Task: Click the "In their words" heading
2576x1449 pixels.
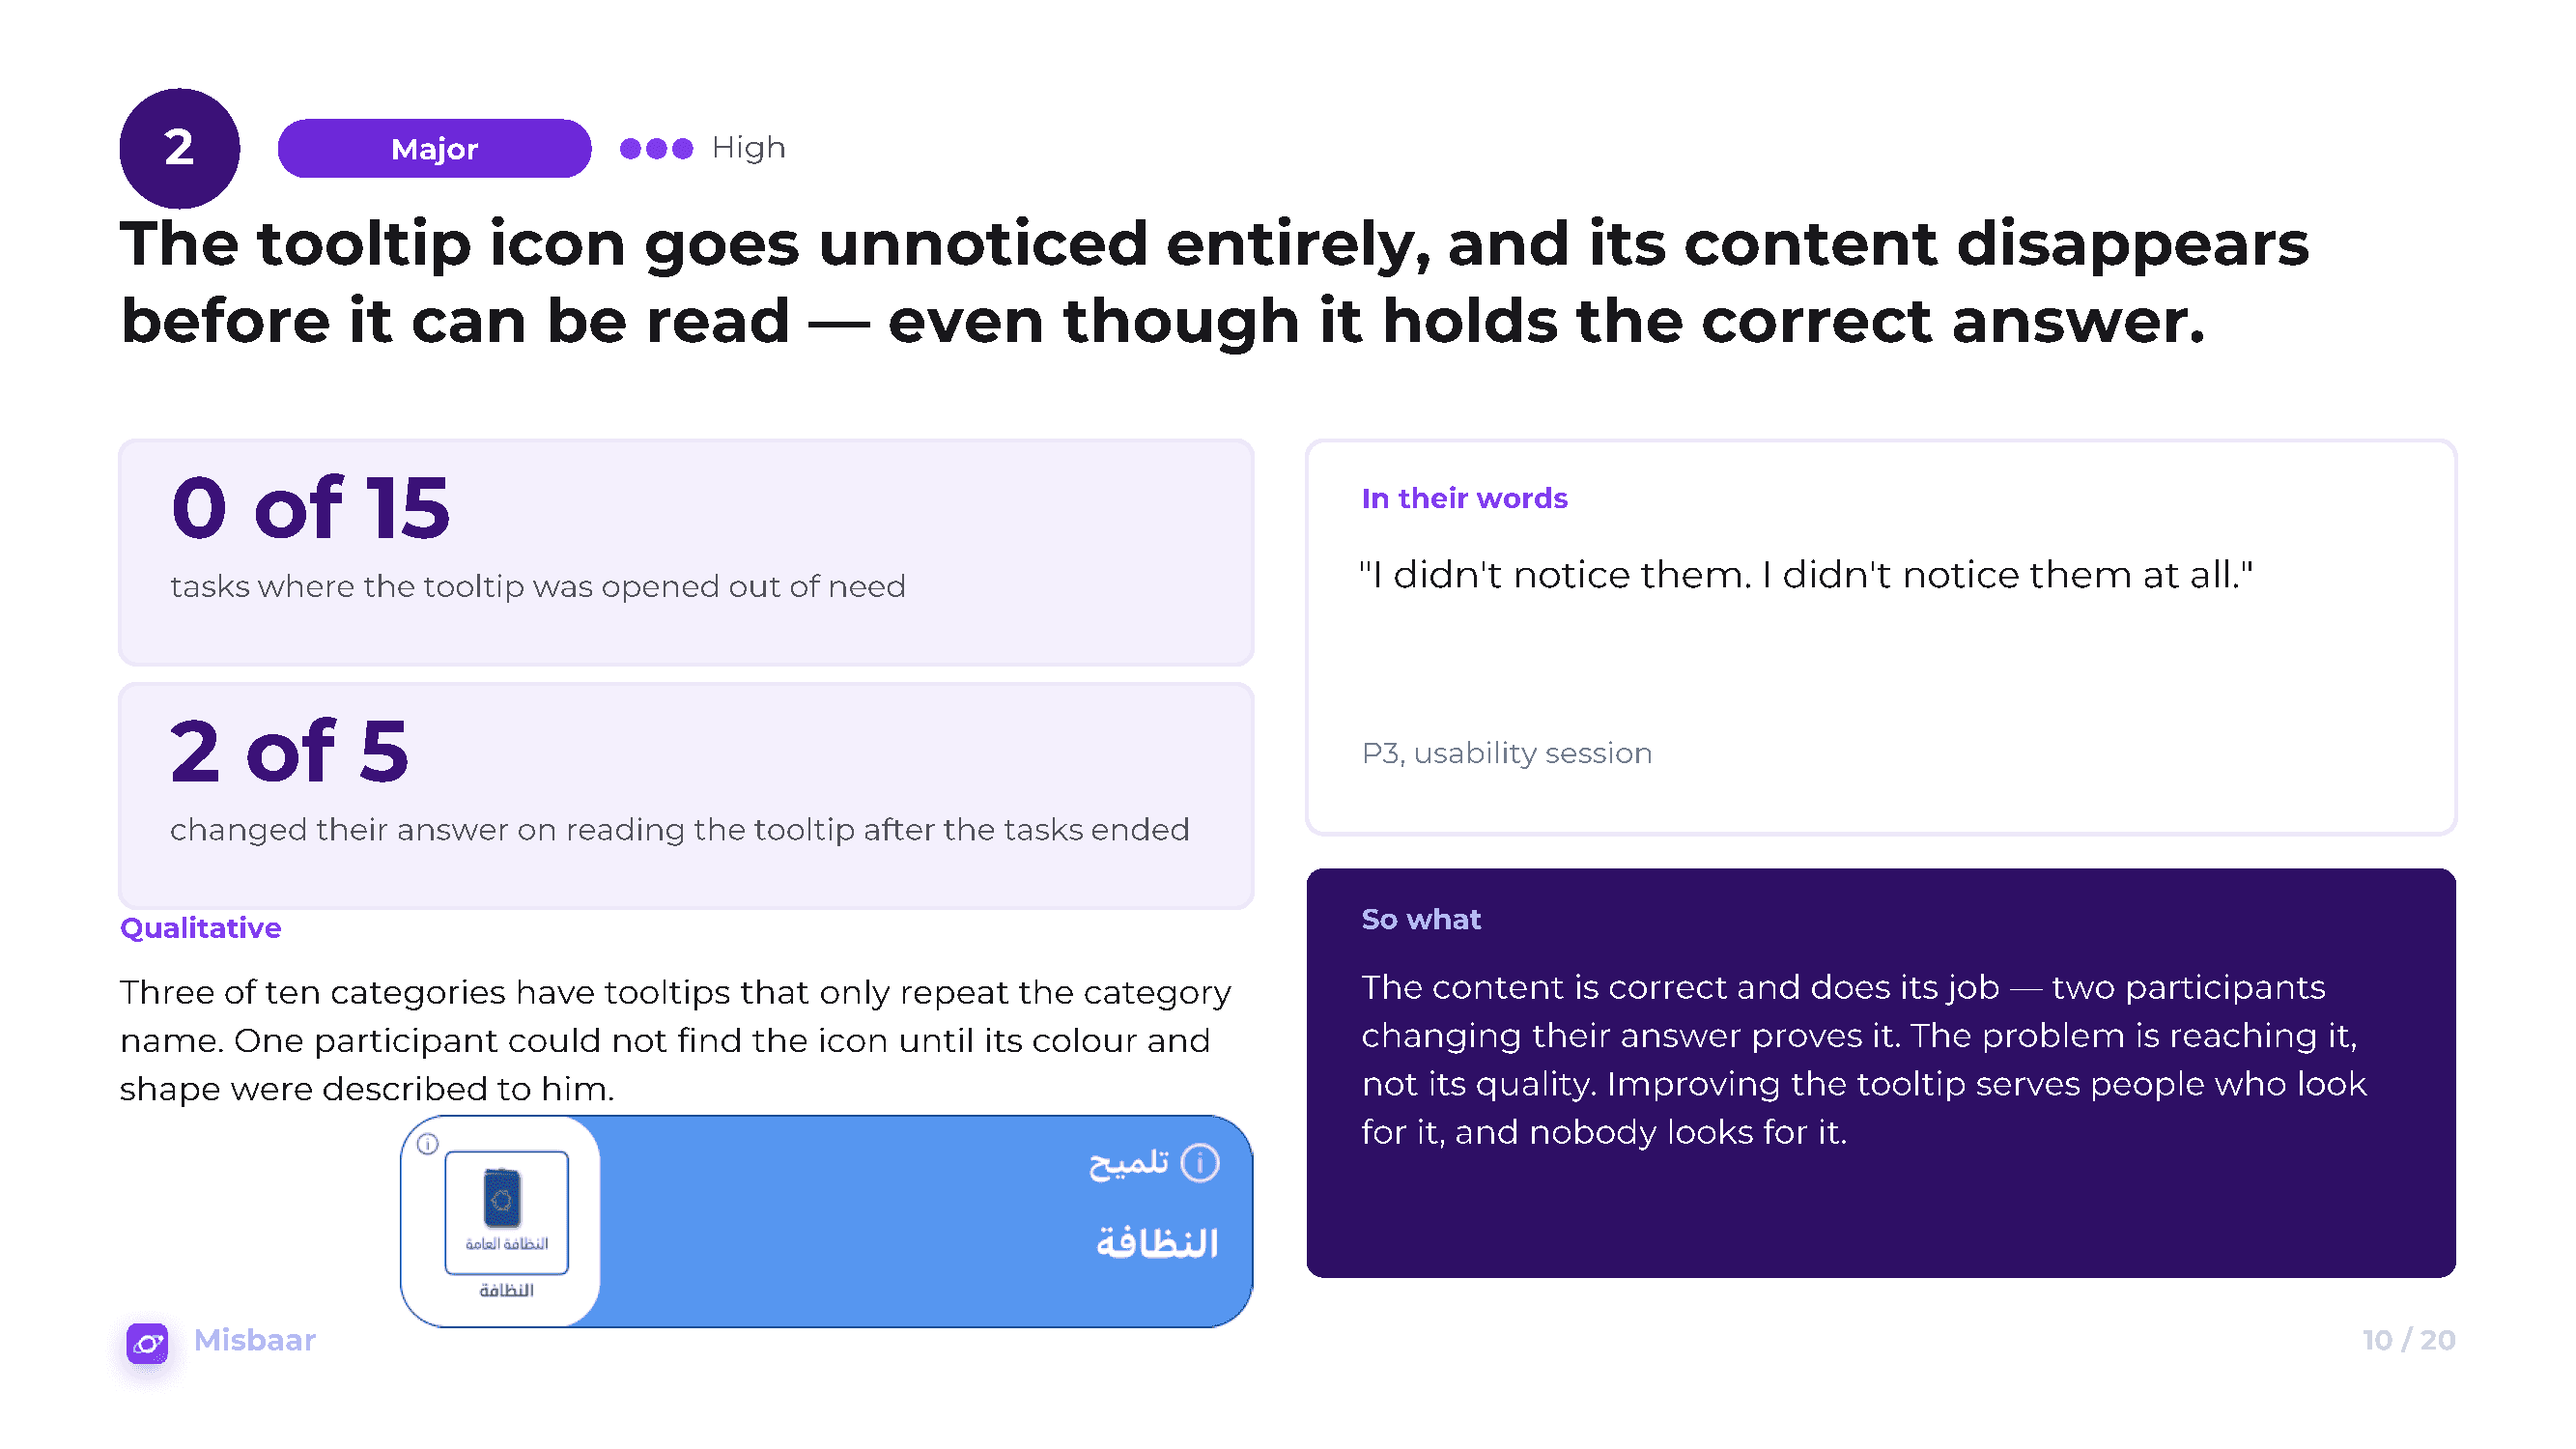Action: coord(1464,498)
